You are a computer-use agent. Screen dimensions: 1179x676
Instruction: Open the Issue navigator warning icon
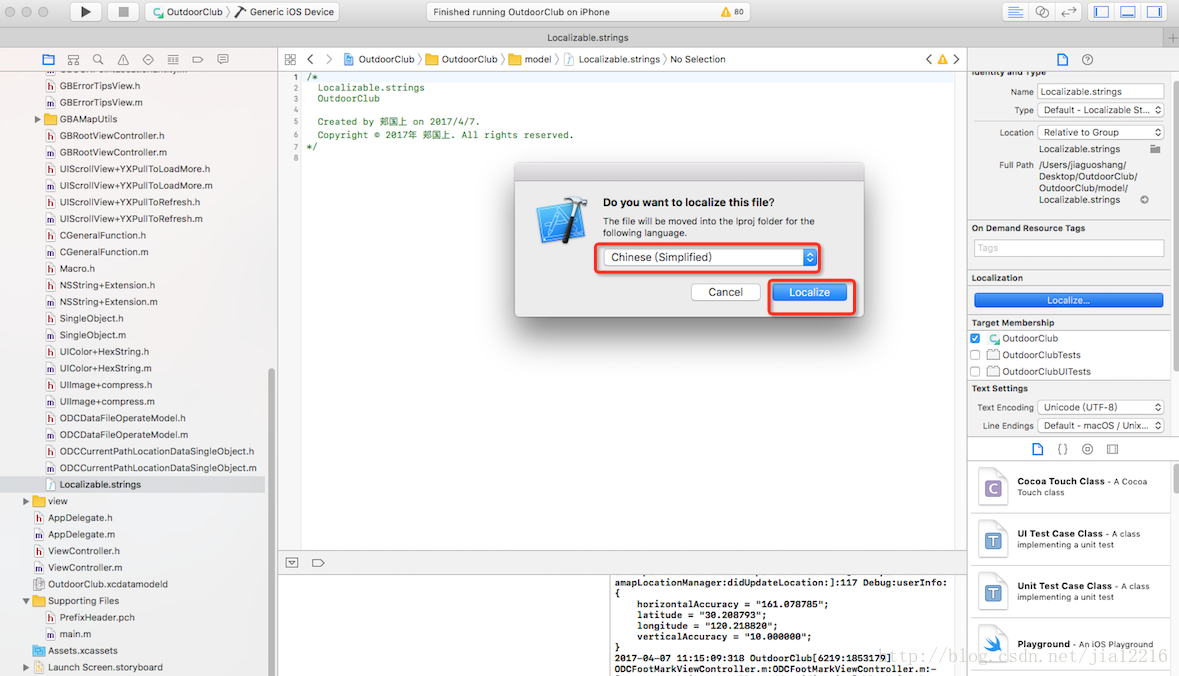tap(123, 59)
